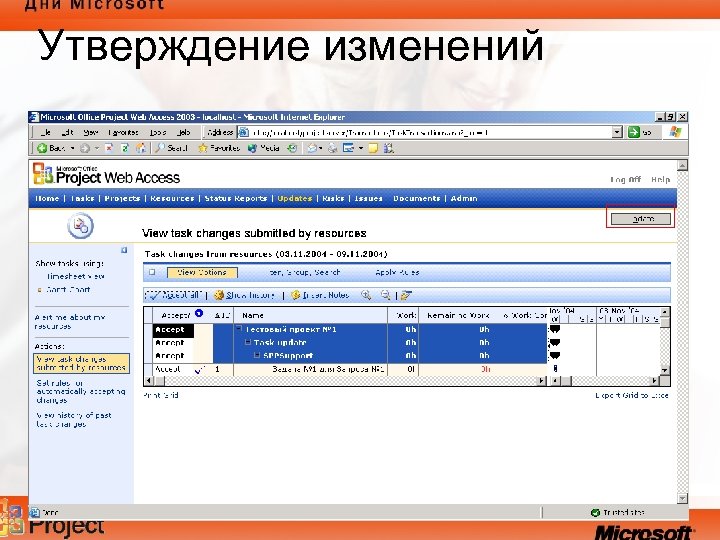Open the Search magnifier in IE toolbar
The width and height of the screenshot is (720, 540).
point(159,148)
